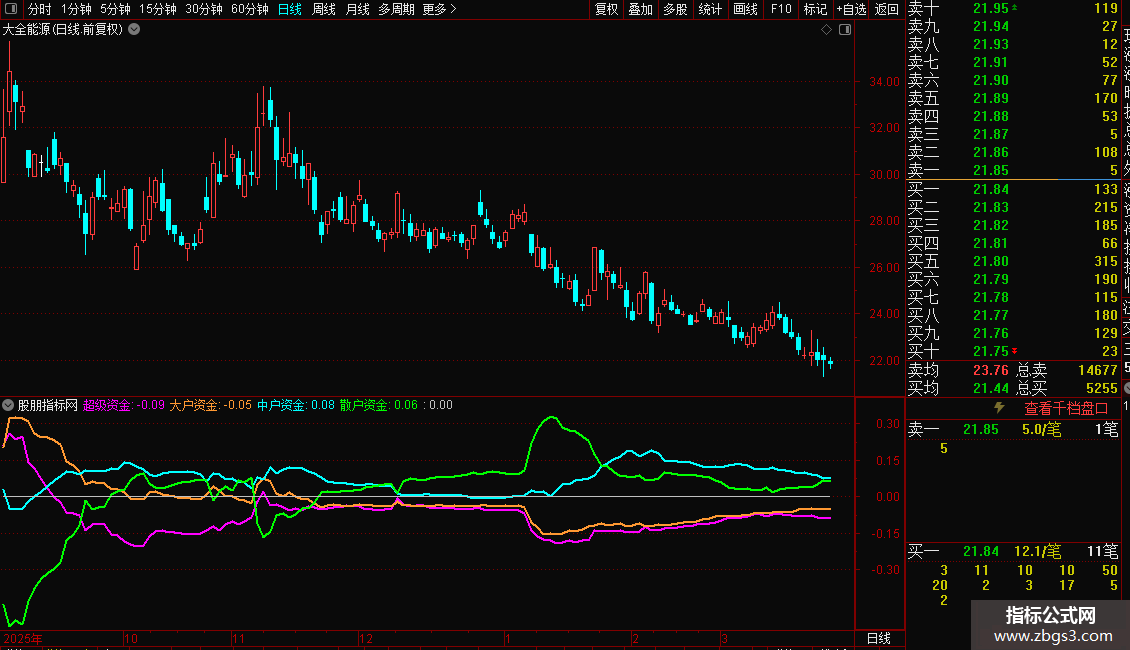The width and height of the screenshot is (1130, 650).
Task: Open the 更多 periods expander
Action: point(439,9)
